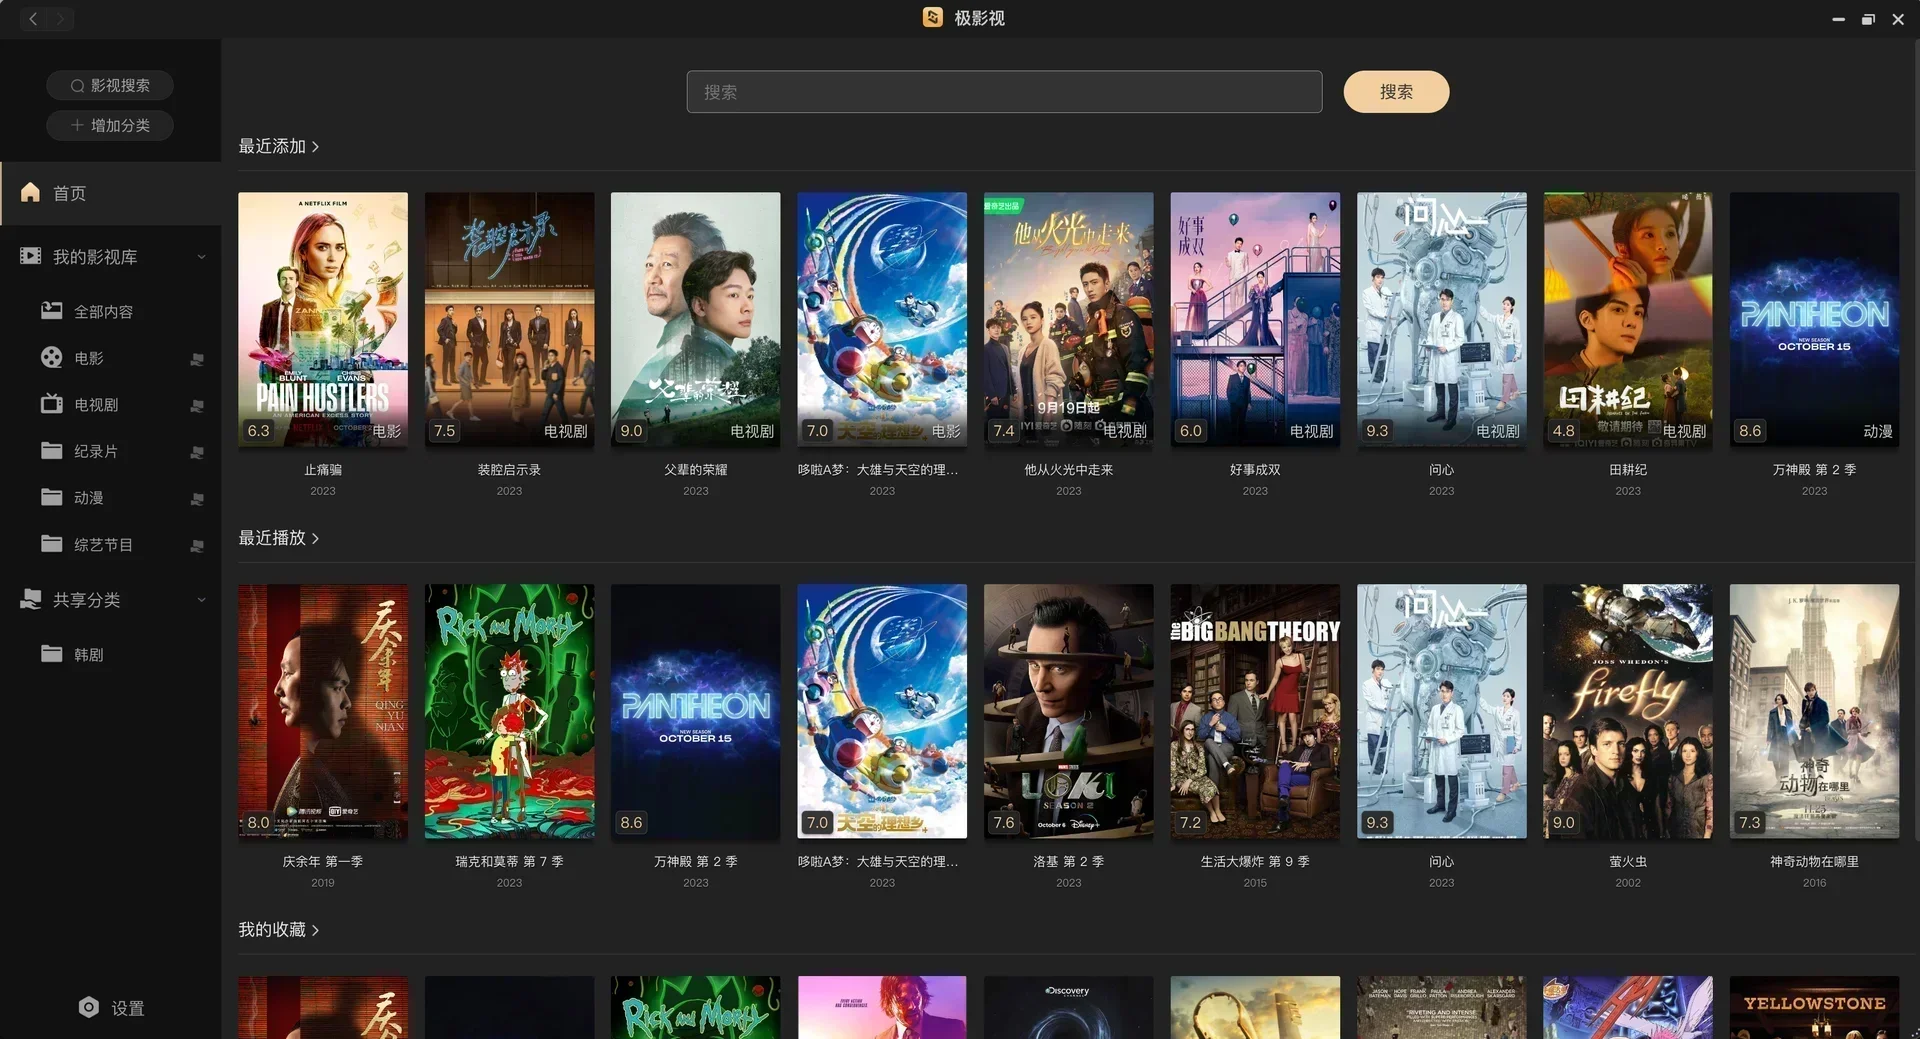
Task: Click the home icon next to 首页
Action: pos(31,192)
